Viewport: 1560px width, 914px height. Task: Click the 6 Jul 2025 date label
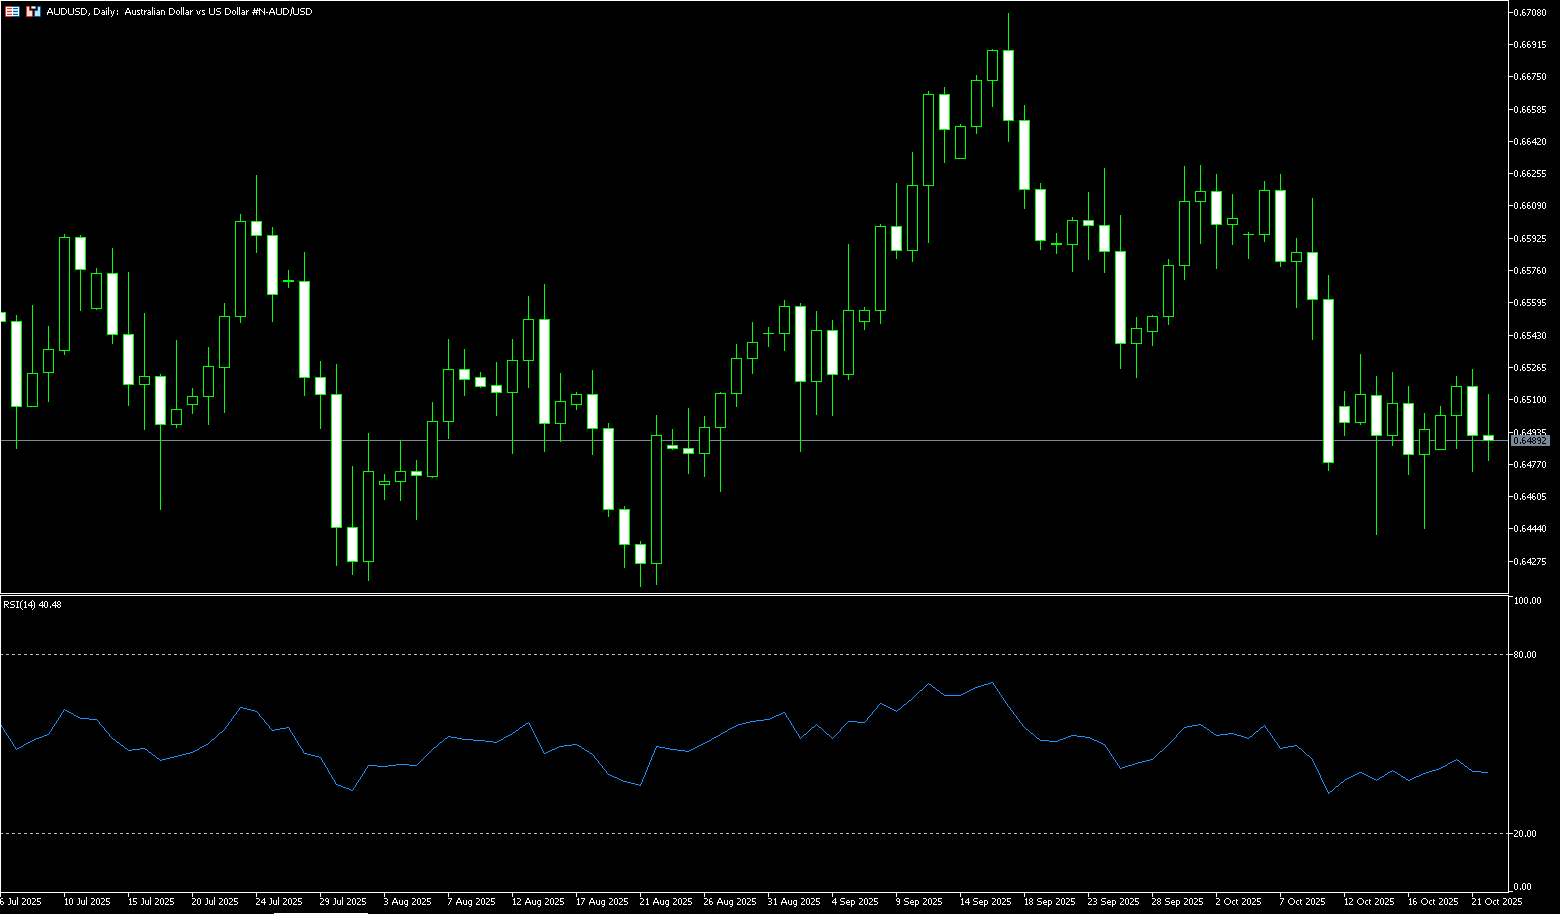click(x=21, y=901)
